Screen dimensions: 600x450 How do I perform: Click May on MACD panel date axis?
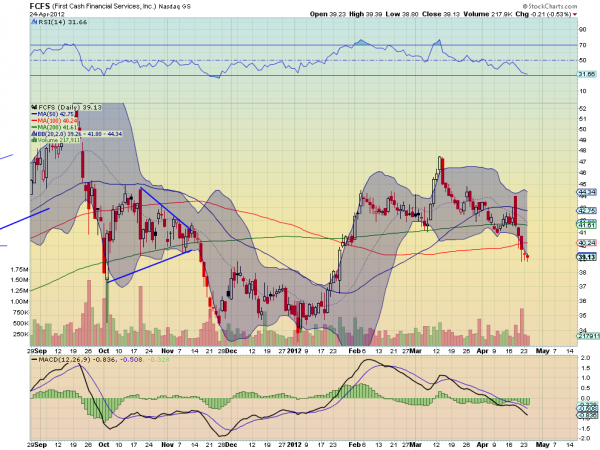[x=543, y=445]
